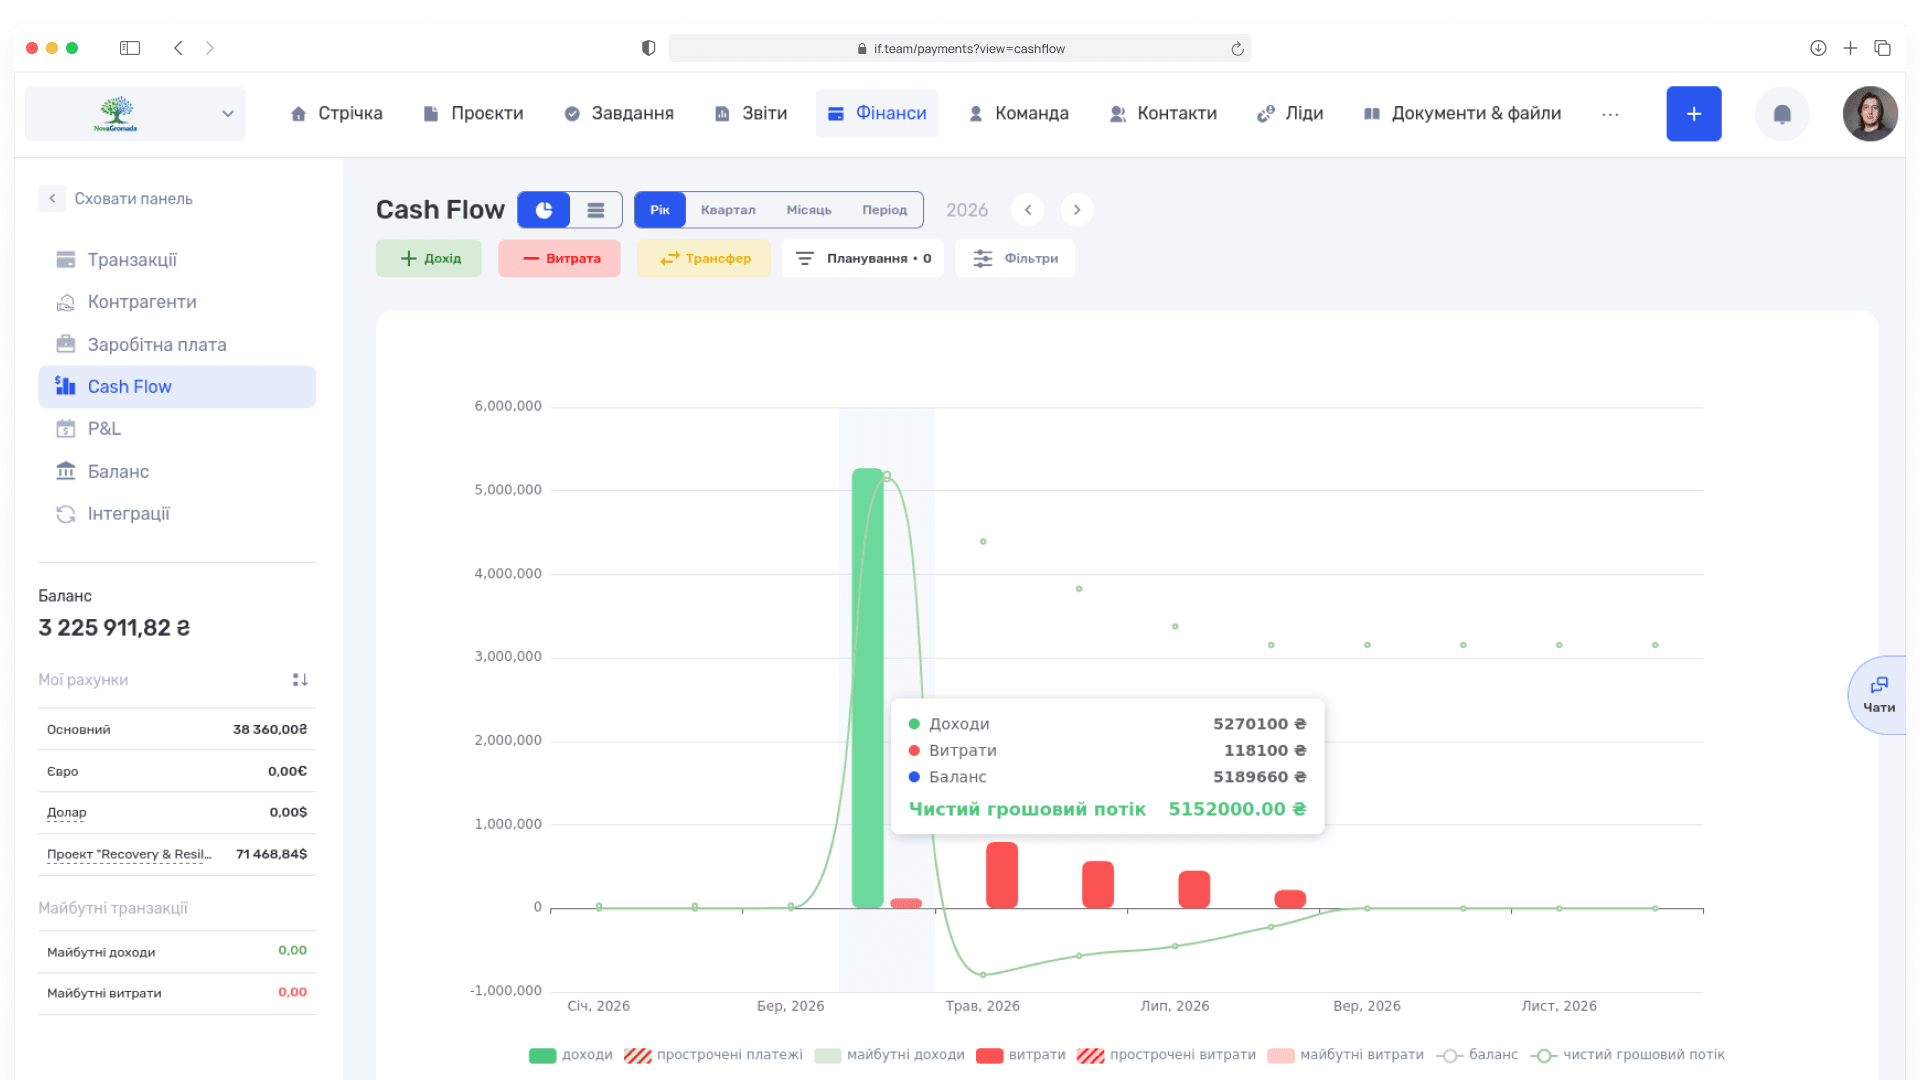Open Документи & файли
Screen dimensions: 1920x1080
tap(1462, 114)
